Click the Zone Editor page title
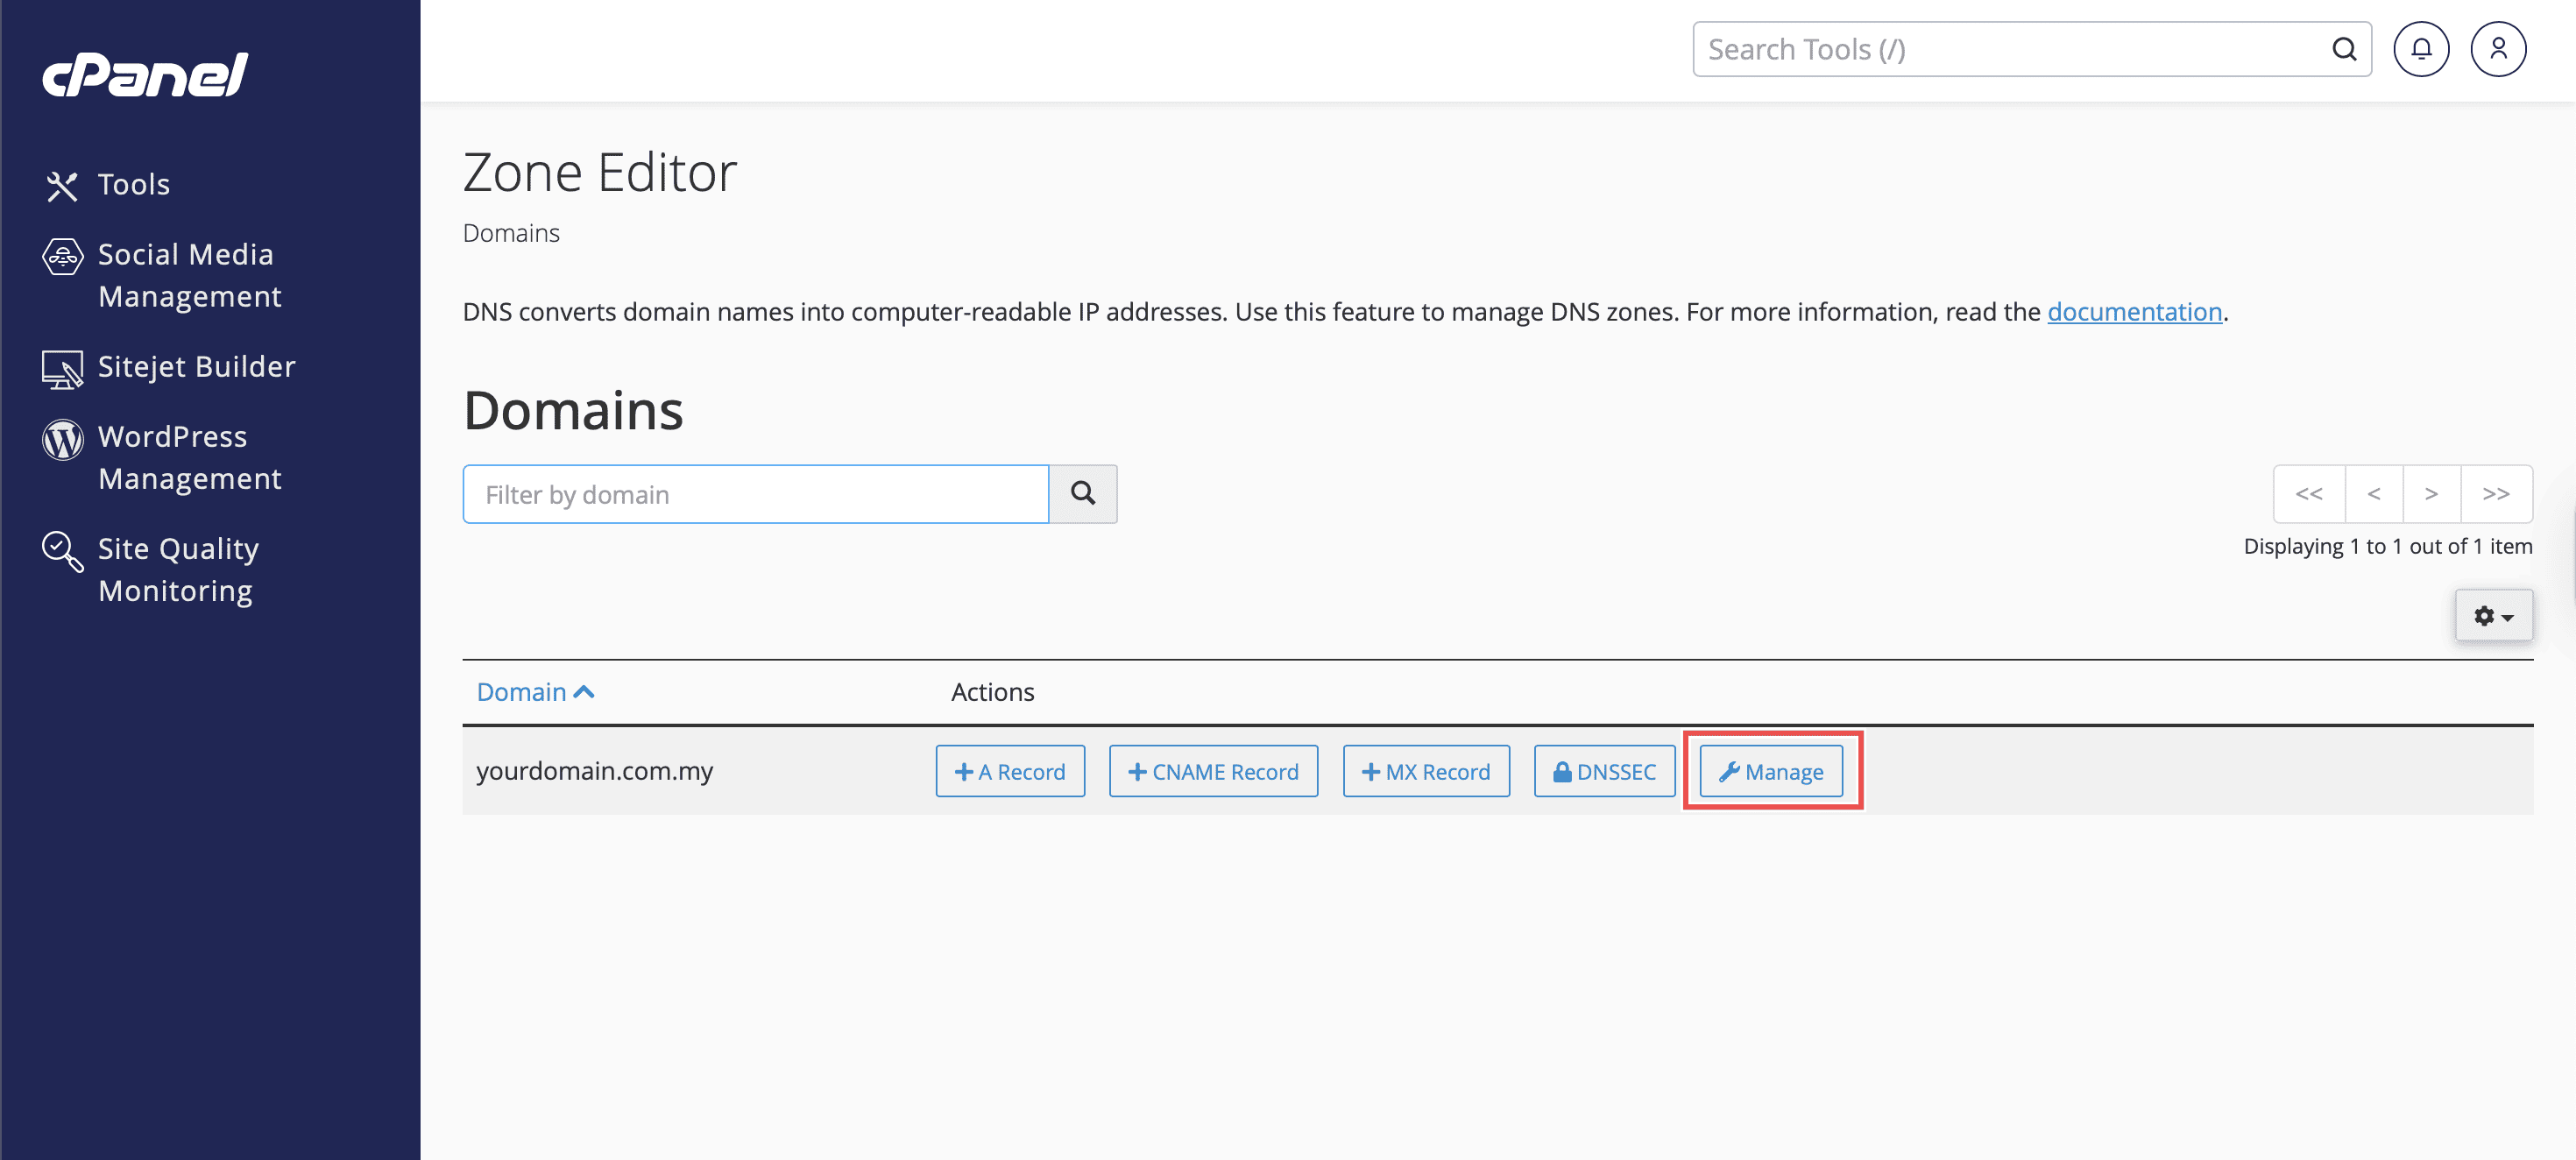This screenshot has height=1160, width=2576. 600,172
